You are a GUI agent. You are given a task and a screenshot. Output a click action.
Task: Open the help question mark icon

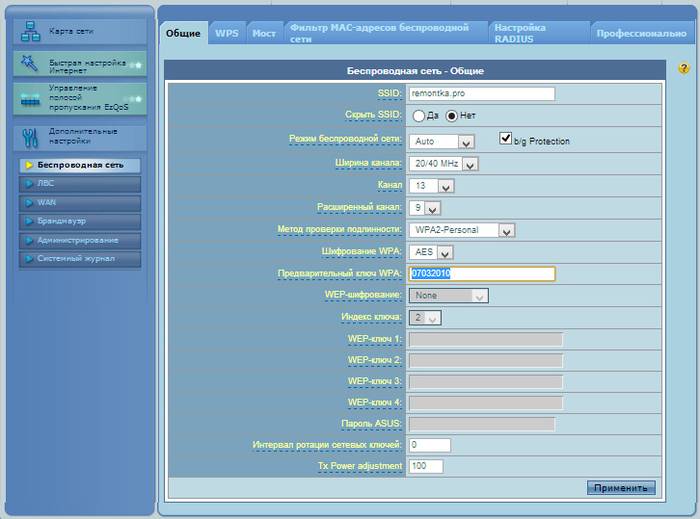click(x=684, y=69)
